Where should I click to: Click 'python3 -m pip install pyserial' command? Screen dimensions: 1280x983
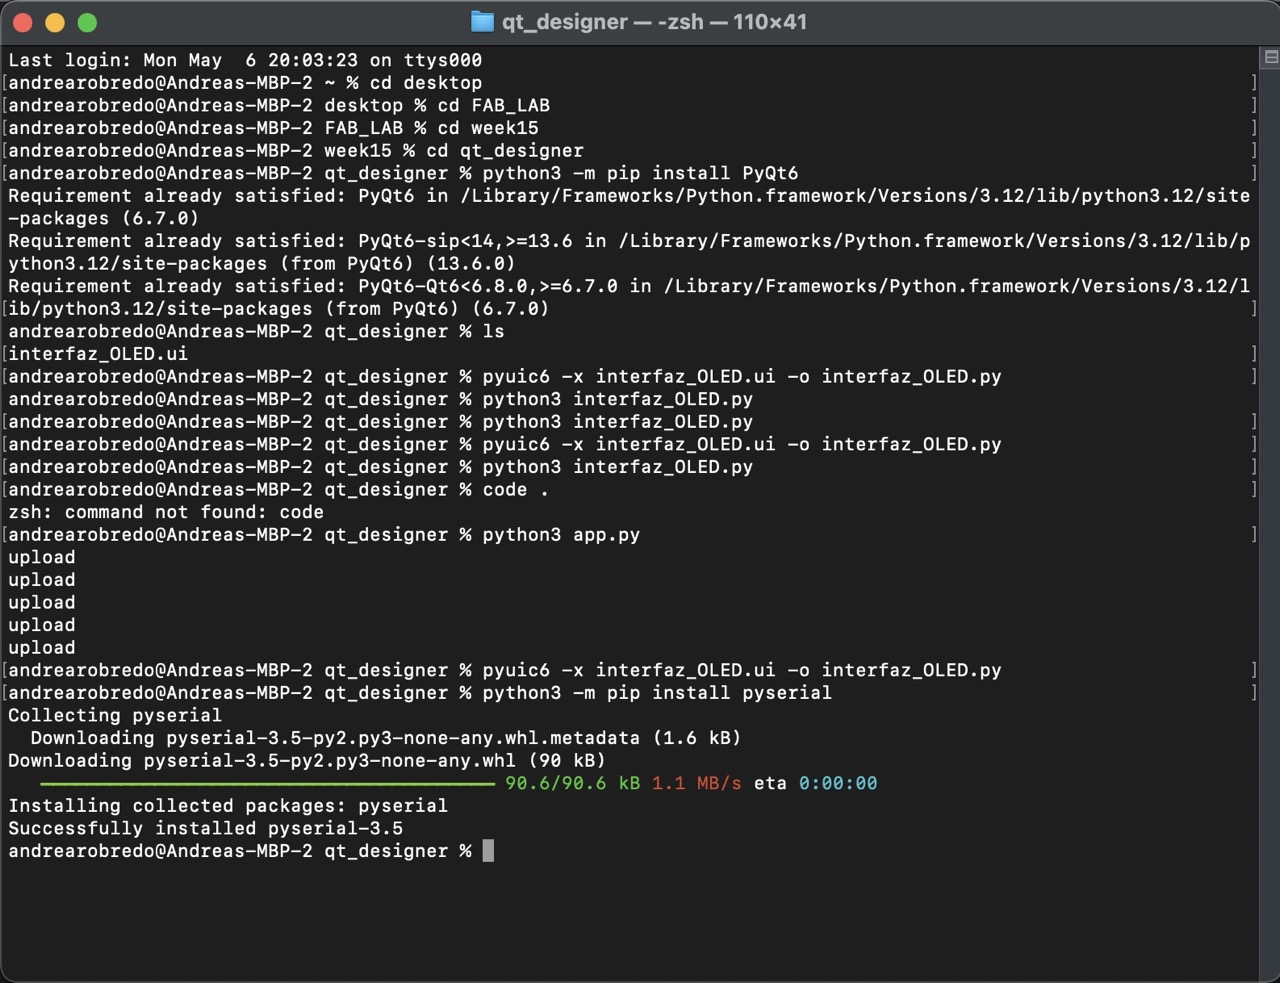tap(657, 693)
